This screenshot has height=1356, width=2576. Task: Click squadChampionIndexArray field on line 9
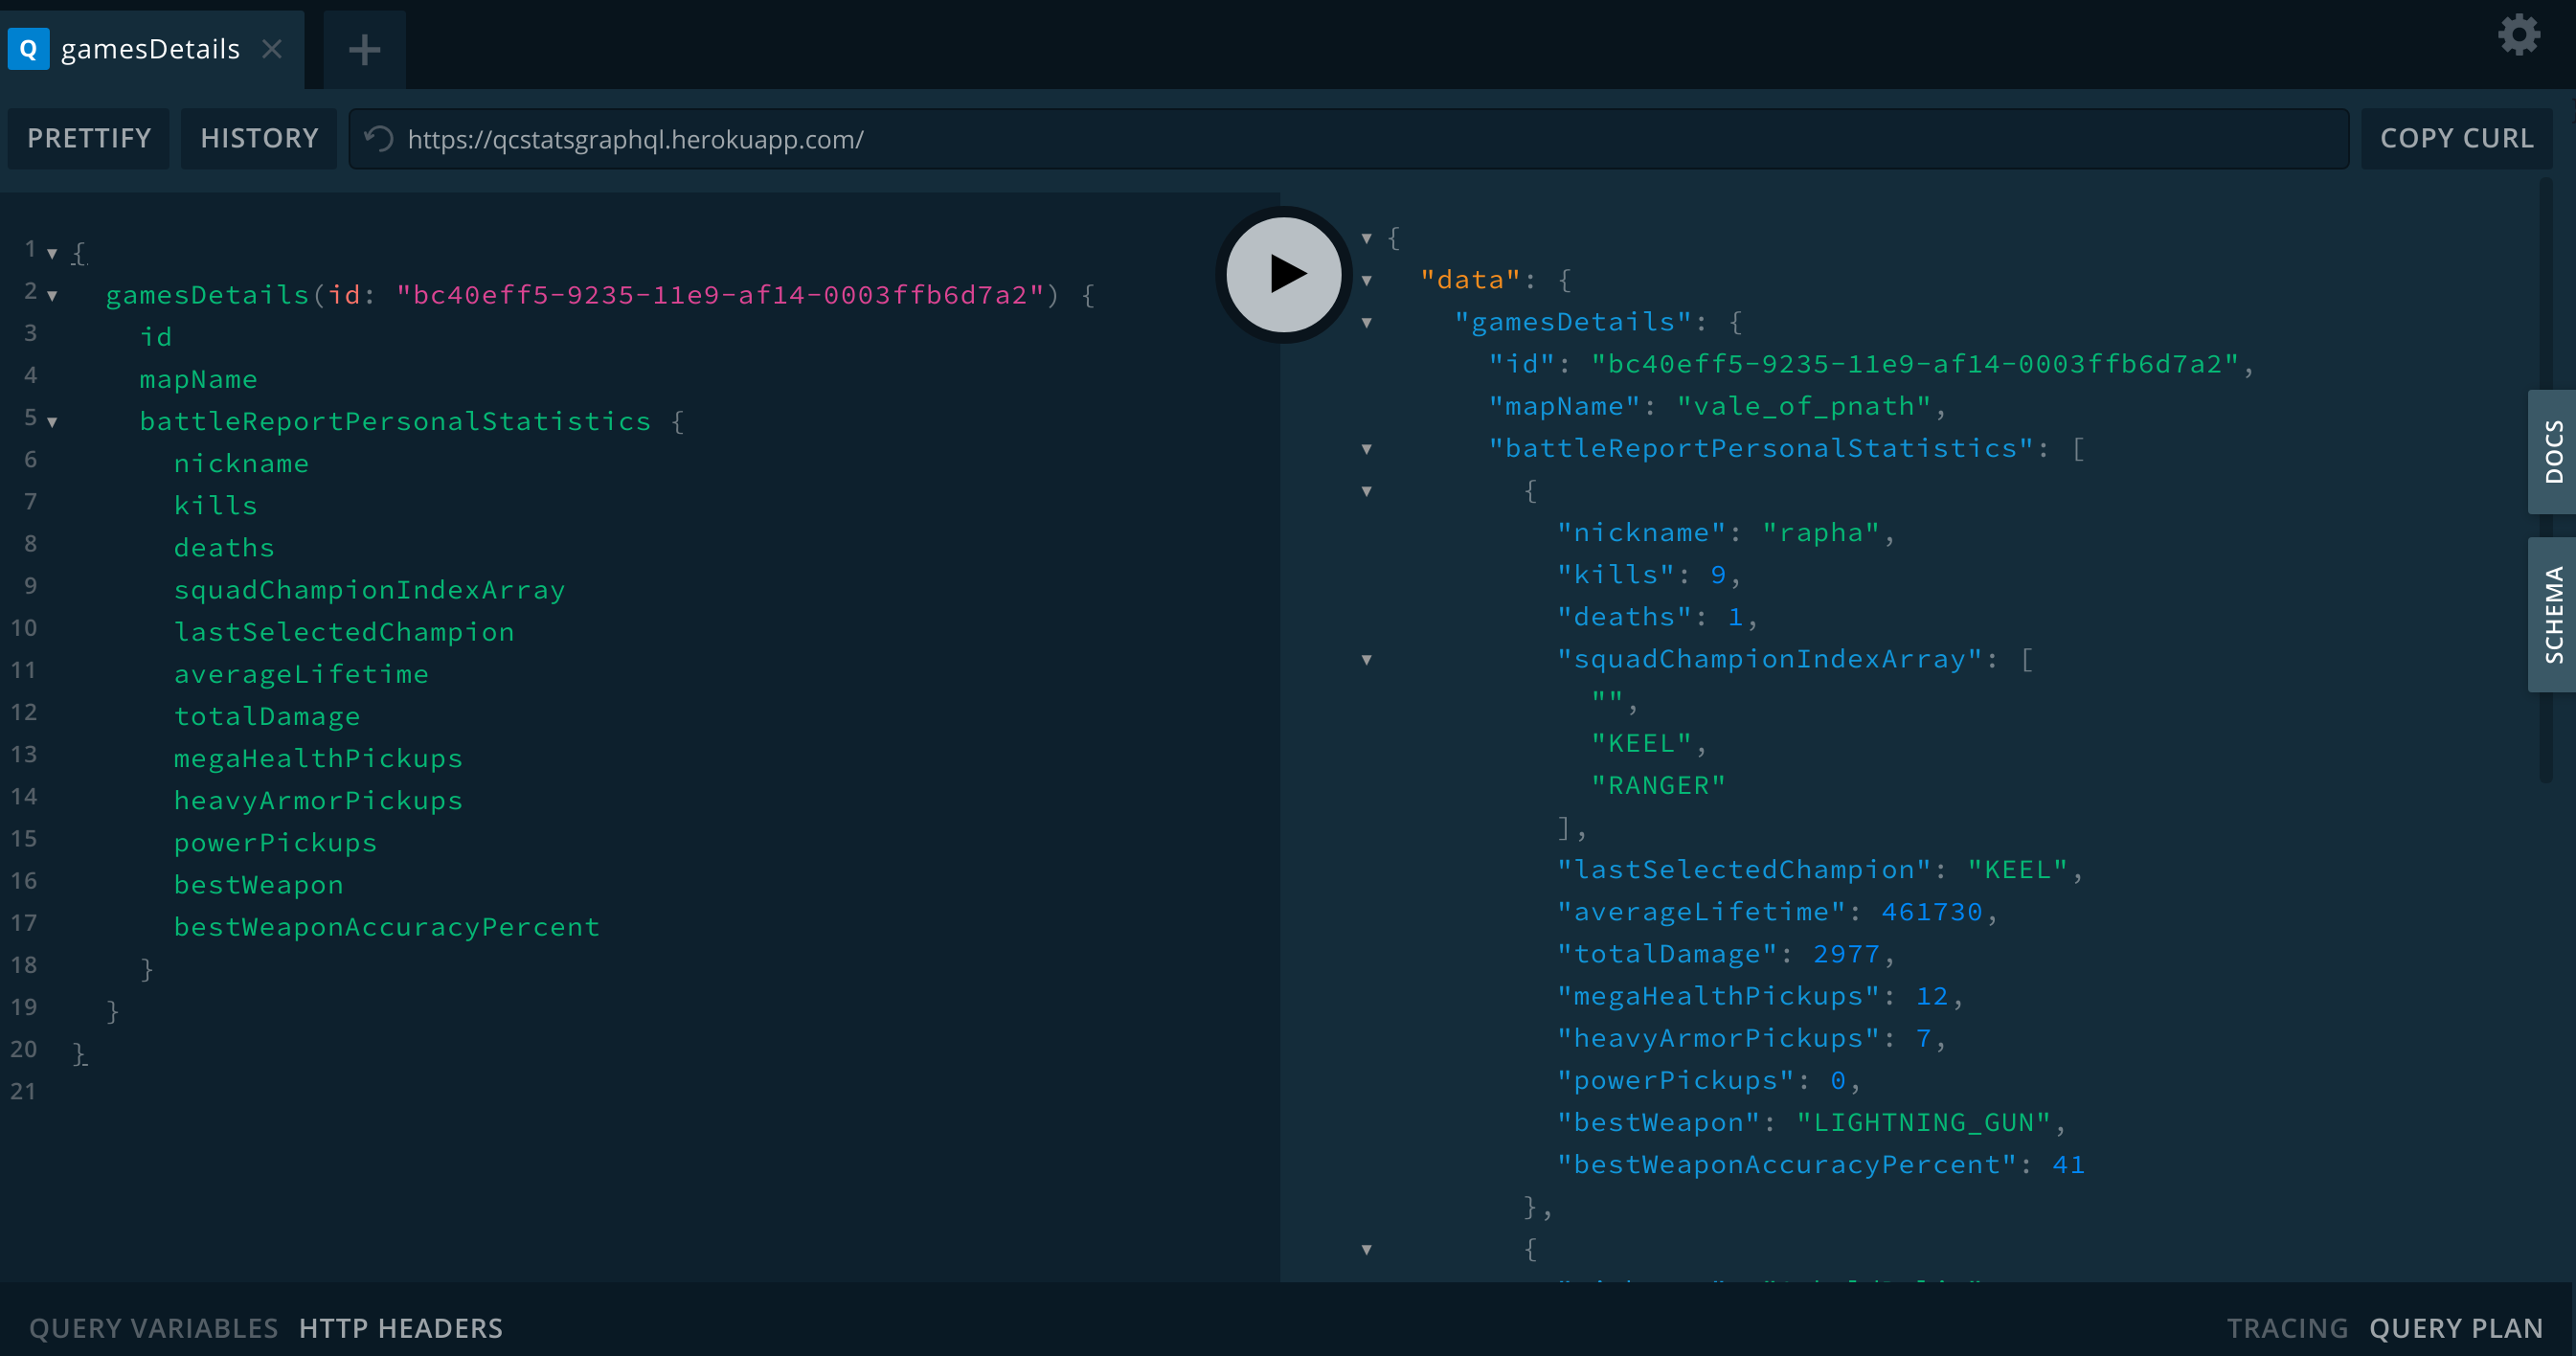[x=369, y=590]
